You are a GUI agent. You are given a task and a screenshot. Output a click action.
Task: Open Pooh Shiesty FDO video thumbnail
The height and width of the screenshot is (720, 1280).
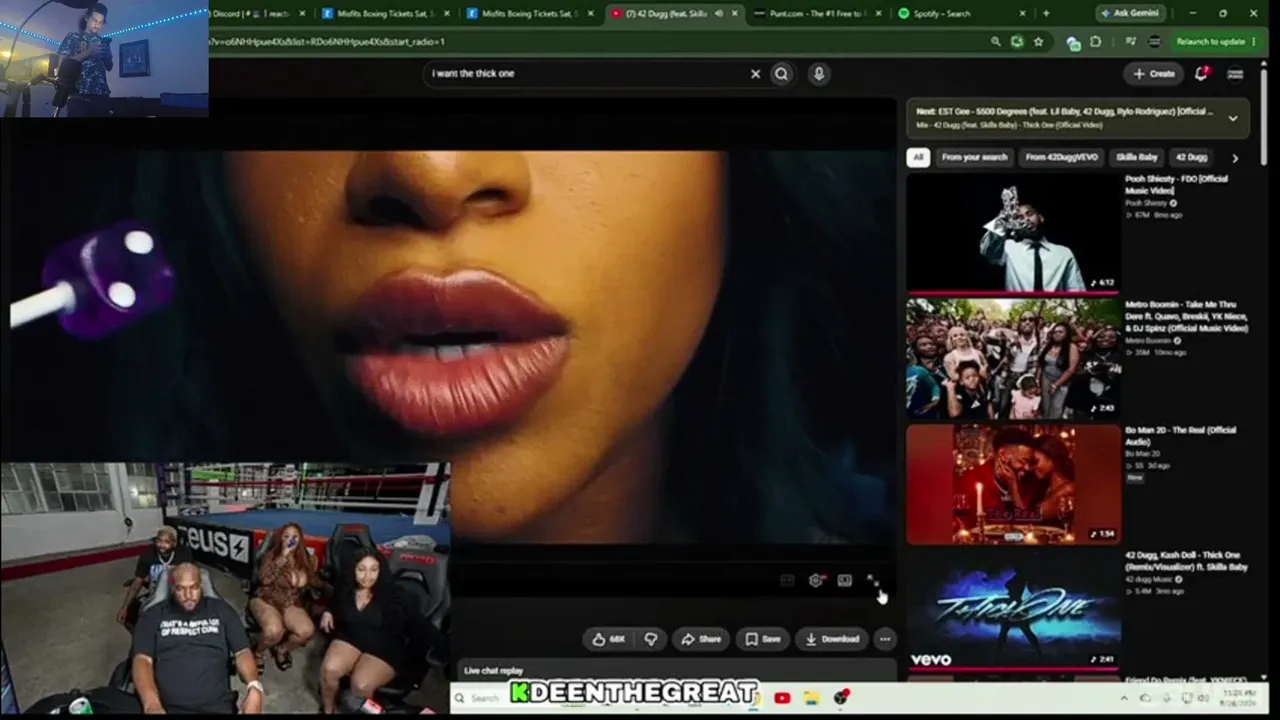click(x=1014, y=233)
